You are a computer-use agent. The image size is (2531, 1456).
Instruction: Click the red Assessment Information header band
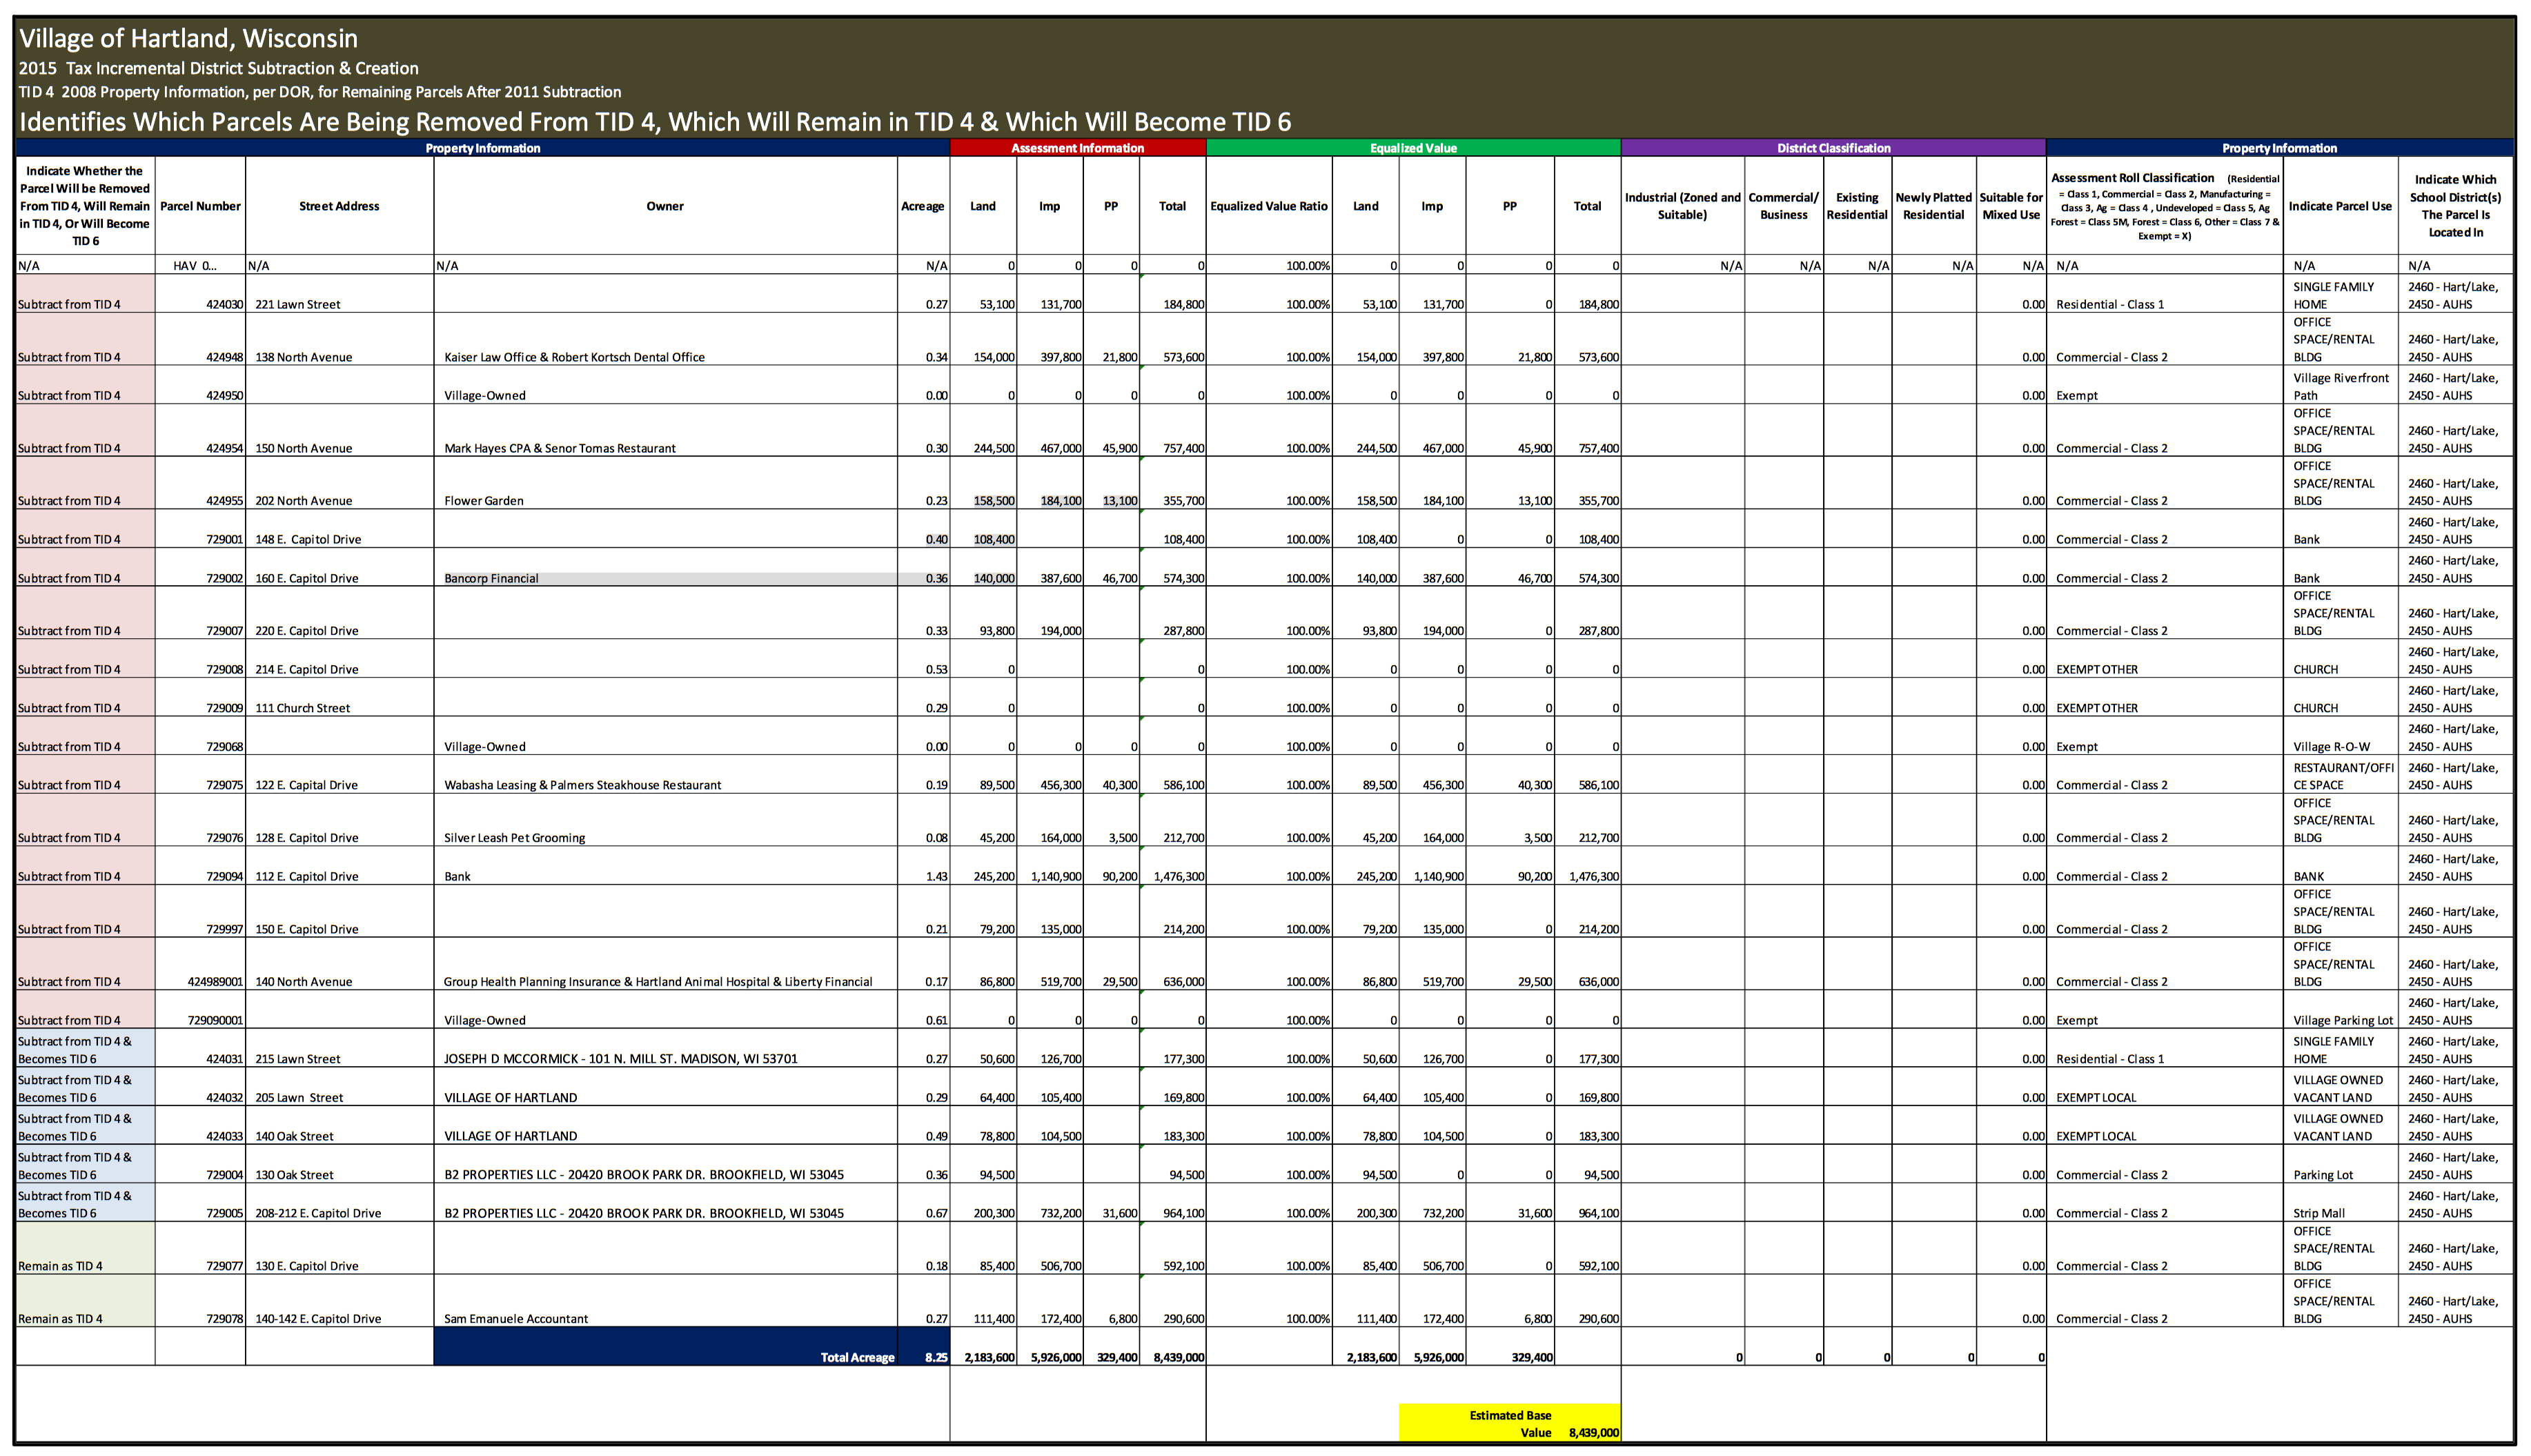[1077, 148]
